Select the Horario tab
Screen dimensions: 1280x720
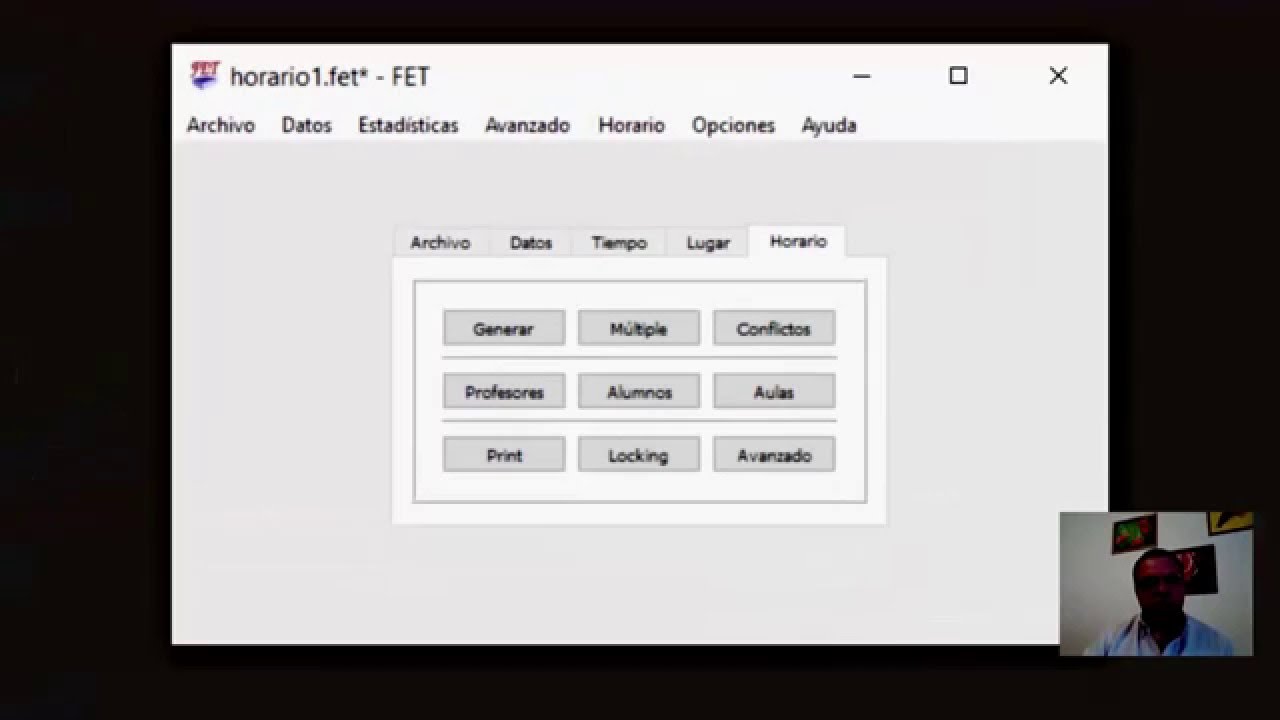click(798, 241)
